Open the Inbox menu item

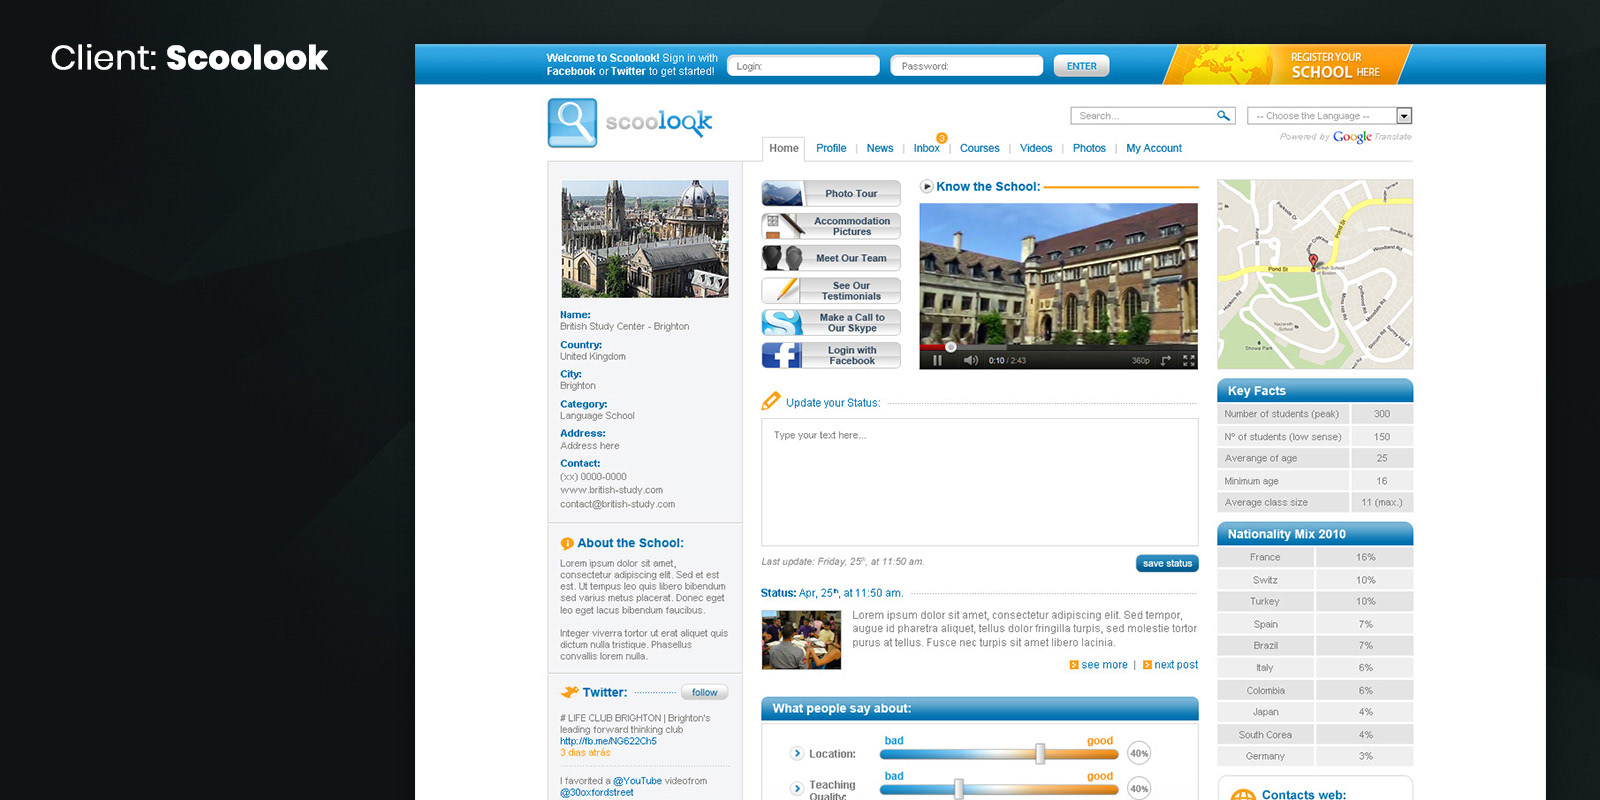coord(926,148)
